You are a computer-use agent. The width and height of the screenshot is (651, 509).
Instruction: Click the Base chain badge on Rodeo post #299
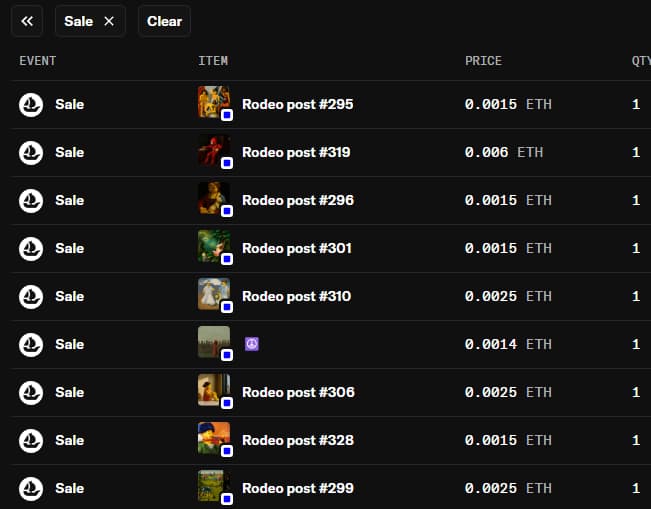(x=227, y=499)
